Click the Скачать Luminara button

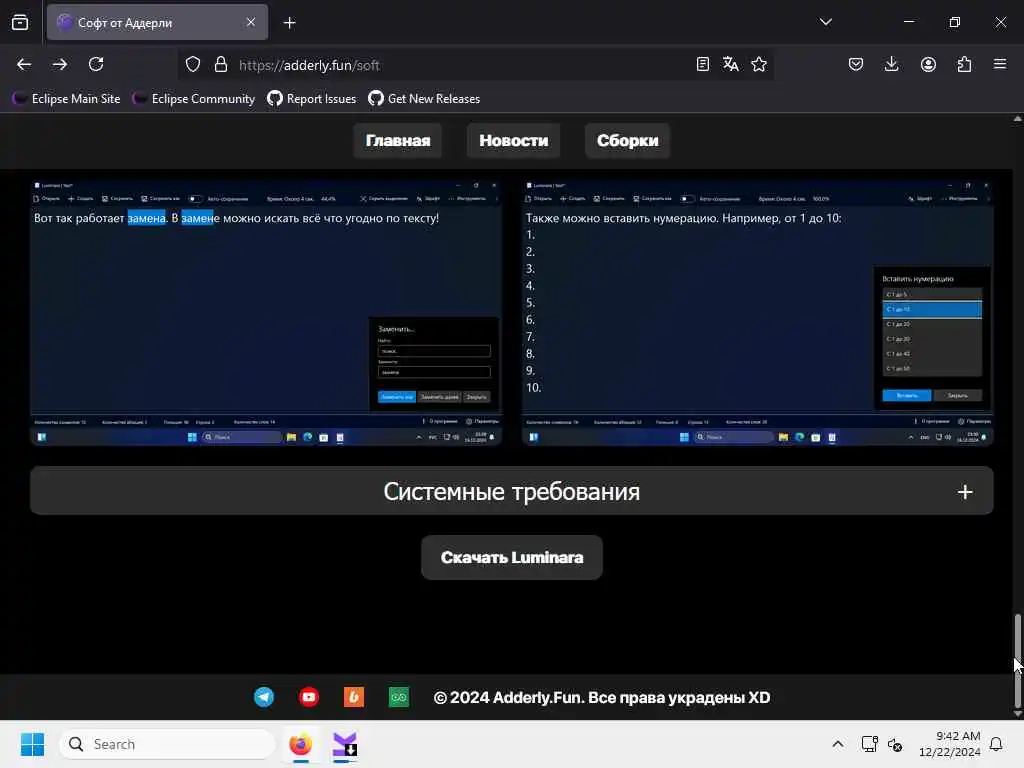512,558
